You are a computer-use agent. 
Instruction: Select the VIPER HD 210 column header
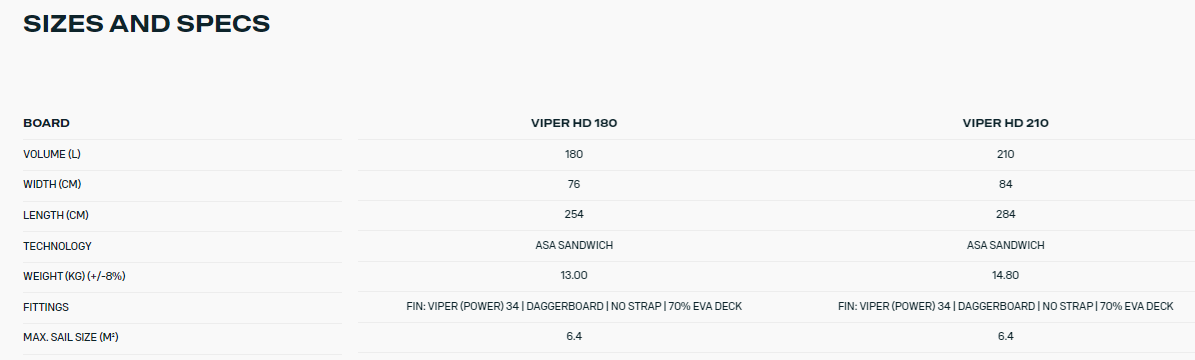pyautogui.click(x=1005, y=123)
